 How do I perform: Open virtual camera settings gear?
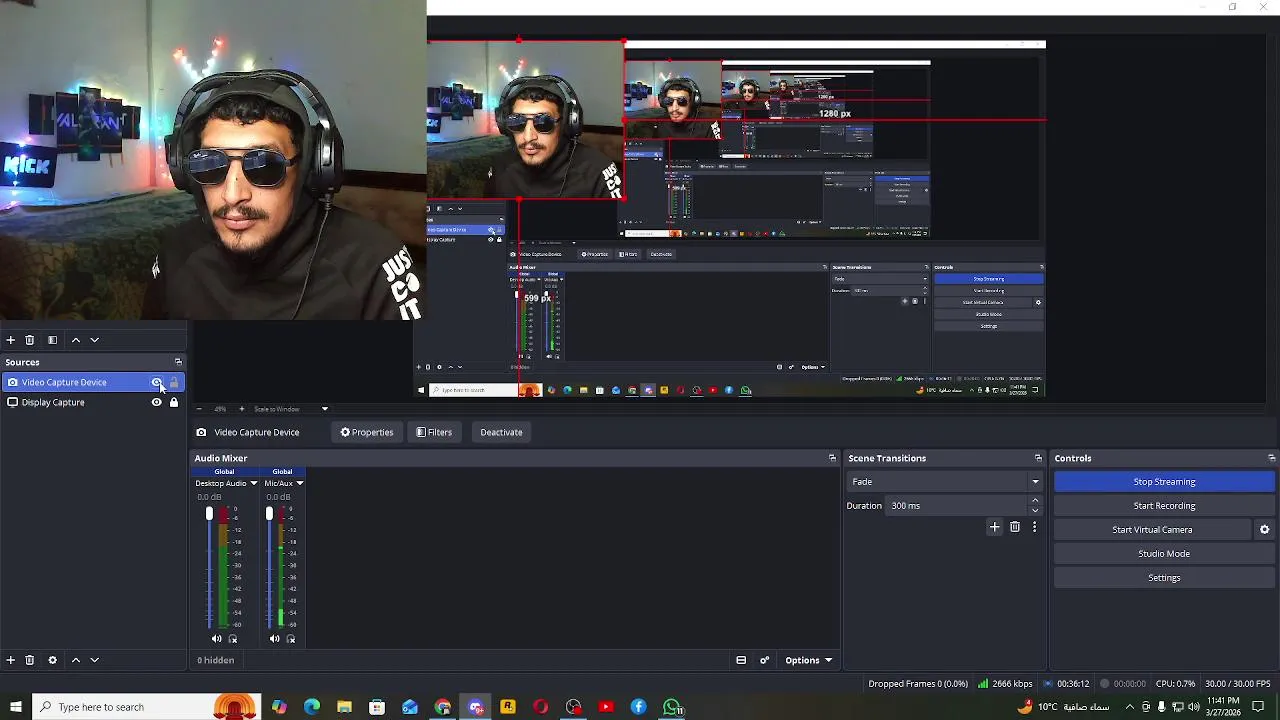(x=1264, y=530)
